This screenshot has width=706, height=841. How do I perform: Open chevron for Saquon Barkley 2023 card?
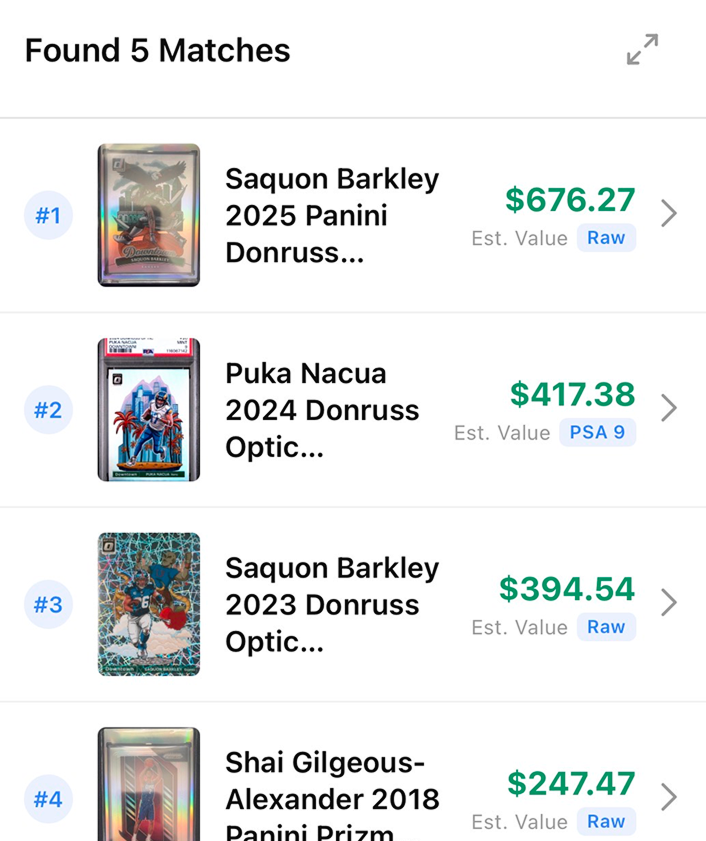click(669, 603)
